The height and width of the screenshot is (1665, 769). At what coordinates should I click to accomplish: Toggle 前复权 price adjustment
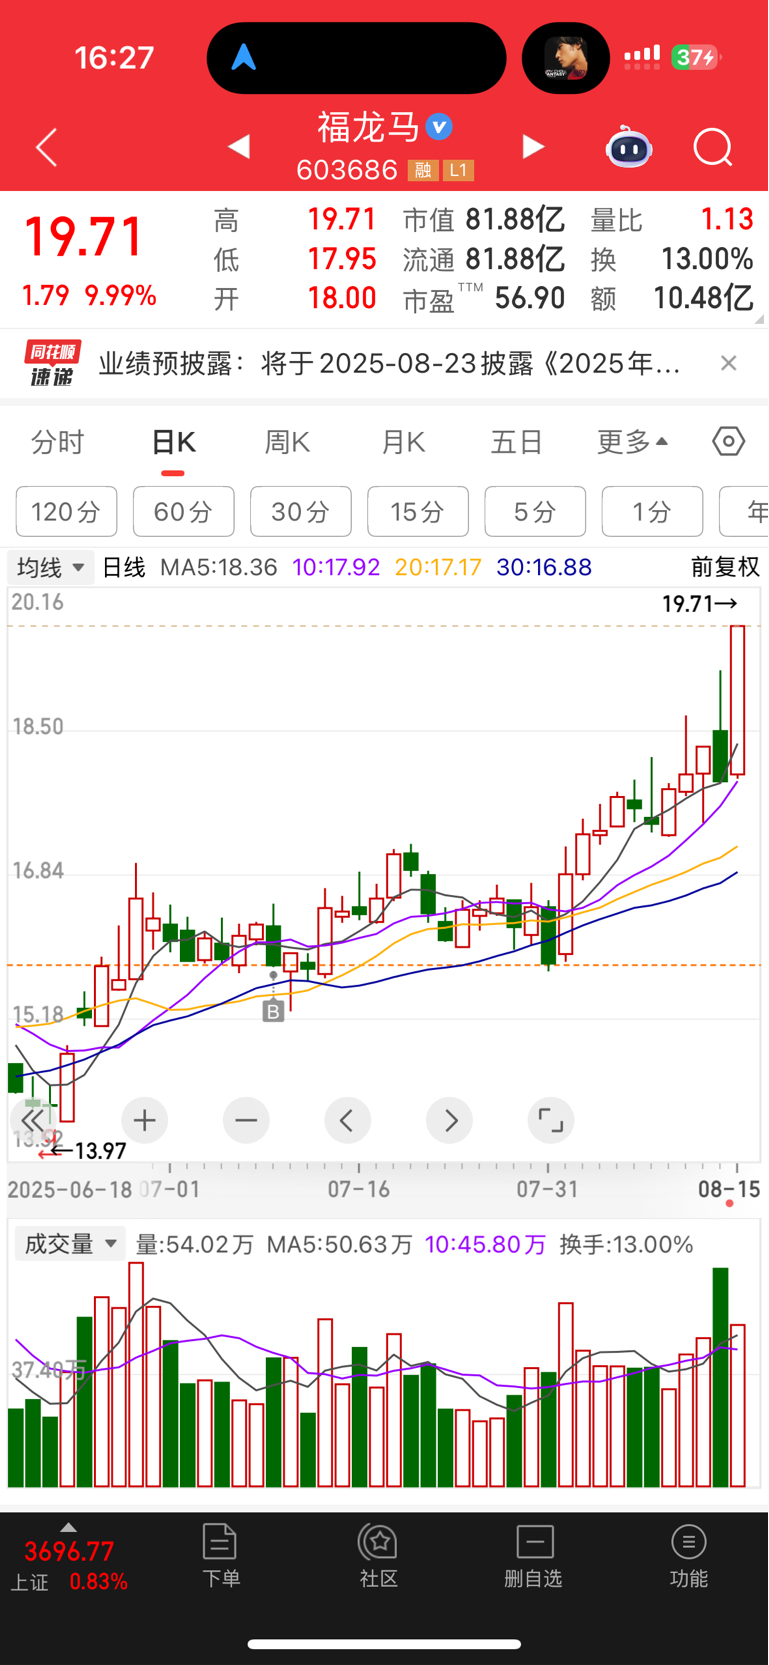725,568
